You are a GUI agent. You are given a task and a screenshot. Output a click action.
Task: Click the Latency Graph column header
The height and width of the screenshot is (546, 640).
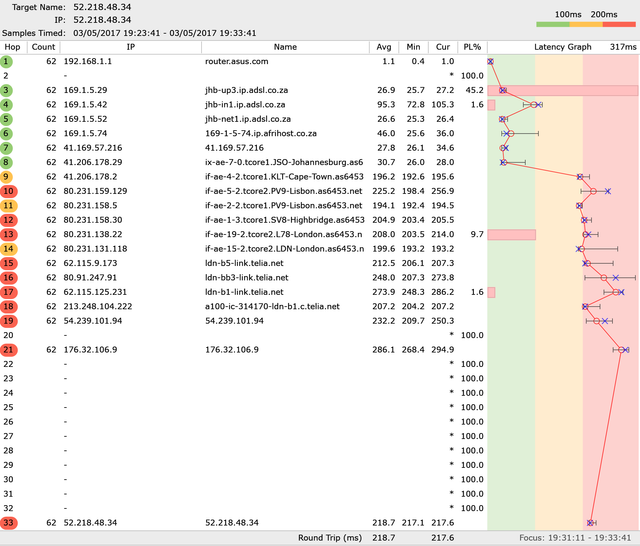coord(562,47)
